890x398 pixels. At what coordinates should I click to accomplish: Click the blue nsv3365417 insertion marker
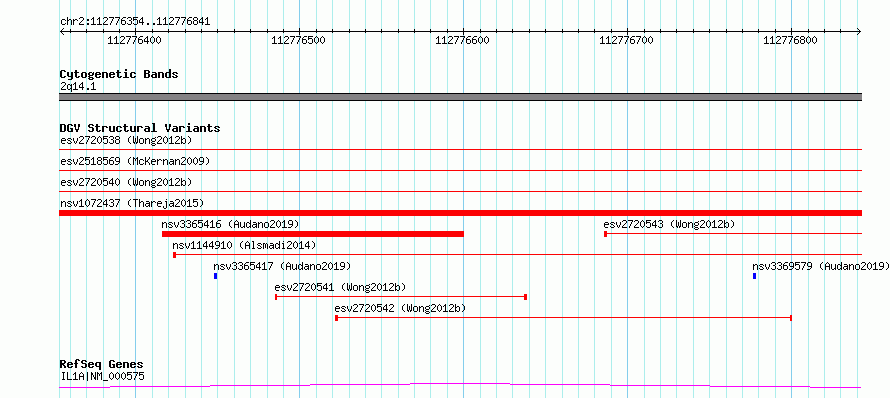click(x=216, y=276)
